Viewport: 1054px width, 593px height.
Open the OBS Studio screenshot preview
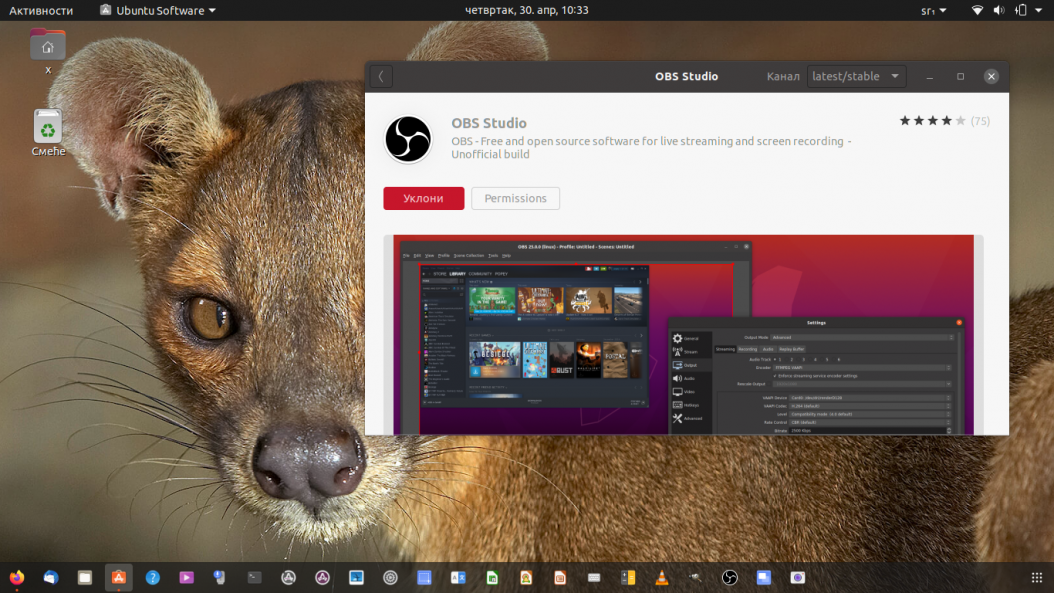[x=684, y=335]
